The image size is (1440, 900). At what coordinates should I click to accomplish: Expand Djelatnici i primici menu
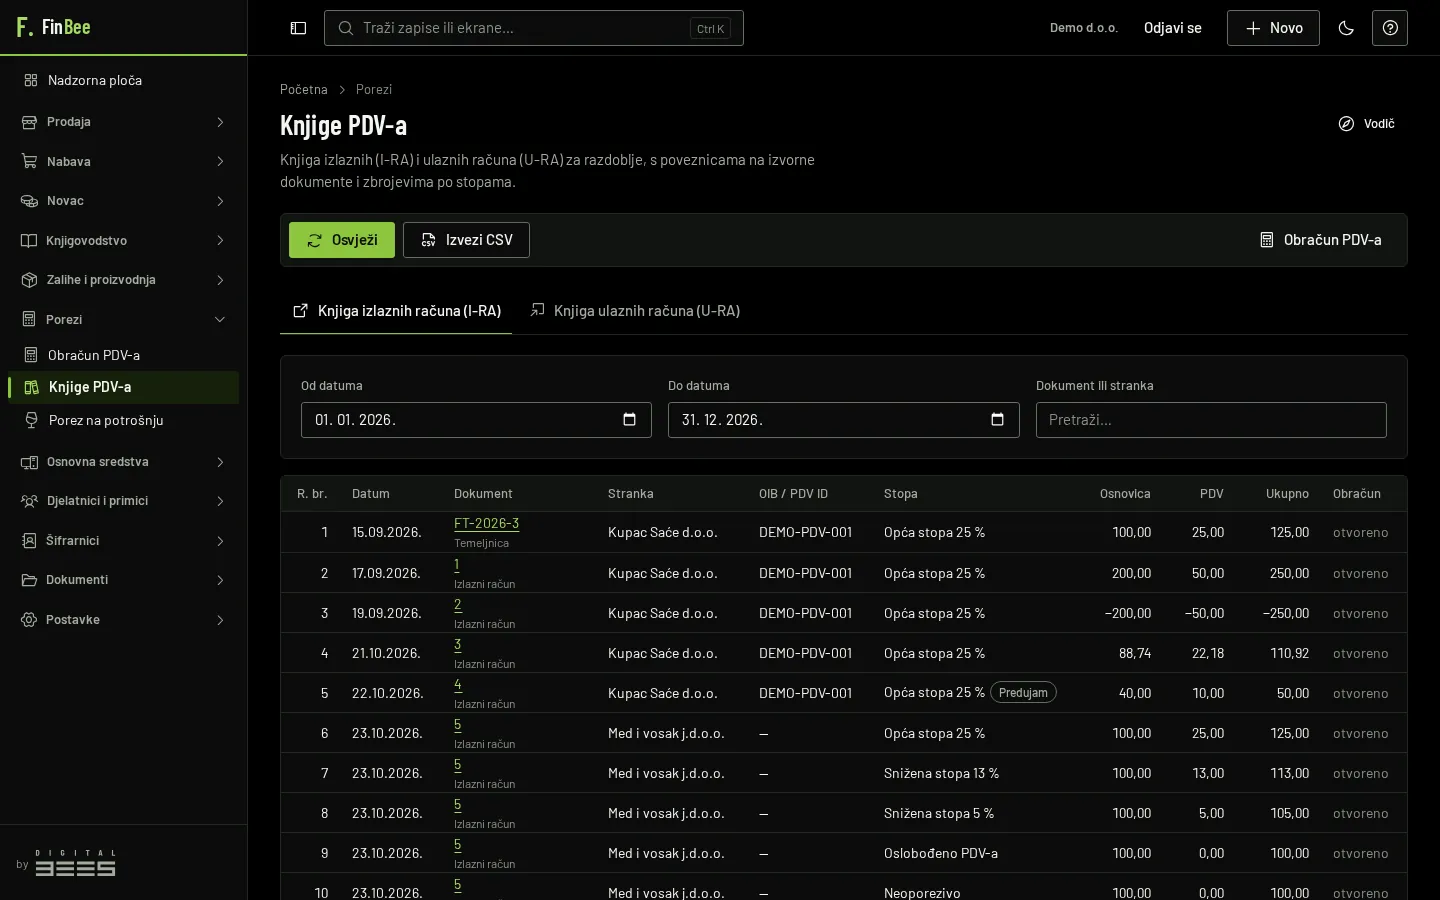123,501
